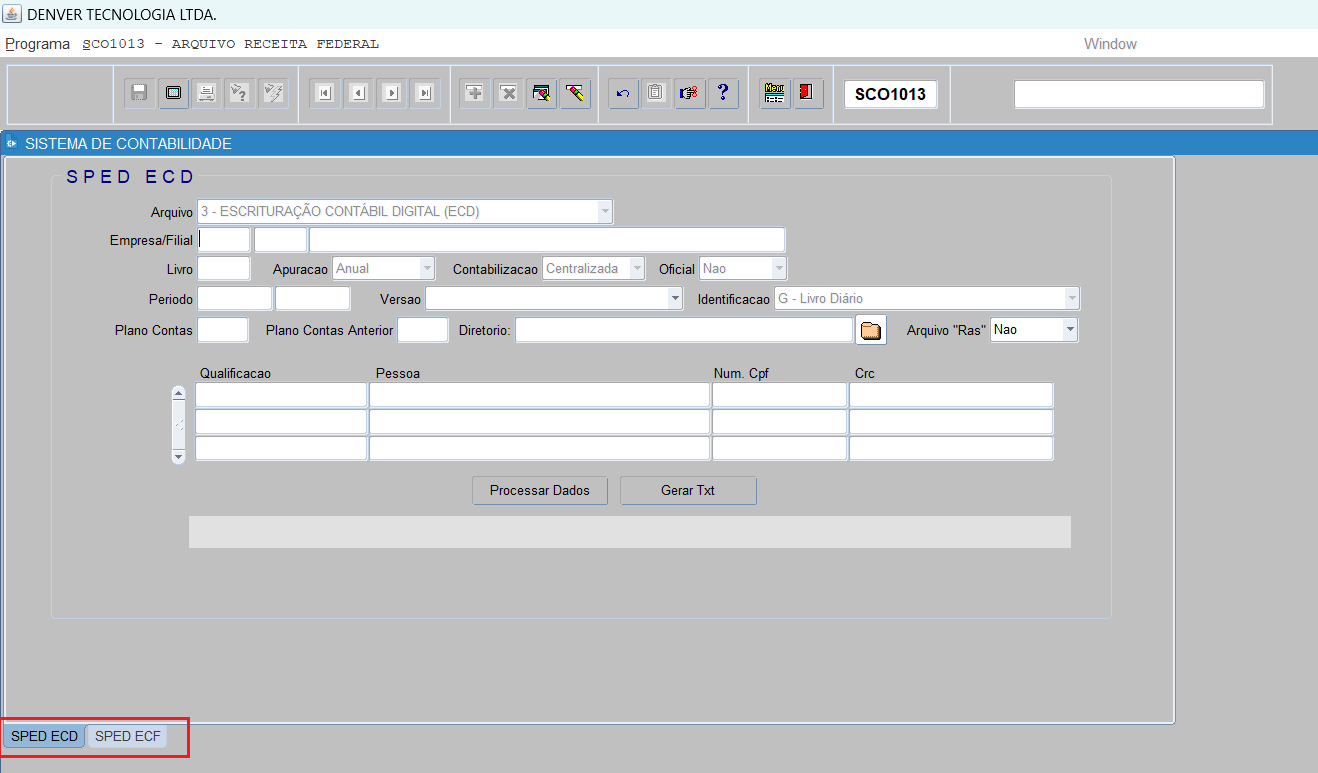The height and width of the screenshot is (773, 1318).
Task: Switch to the SPED ECD tab
Action: [x=44, y=737]
